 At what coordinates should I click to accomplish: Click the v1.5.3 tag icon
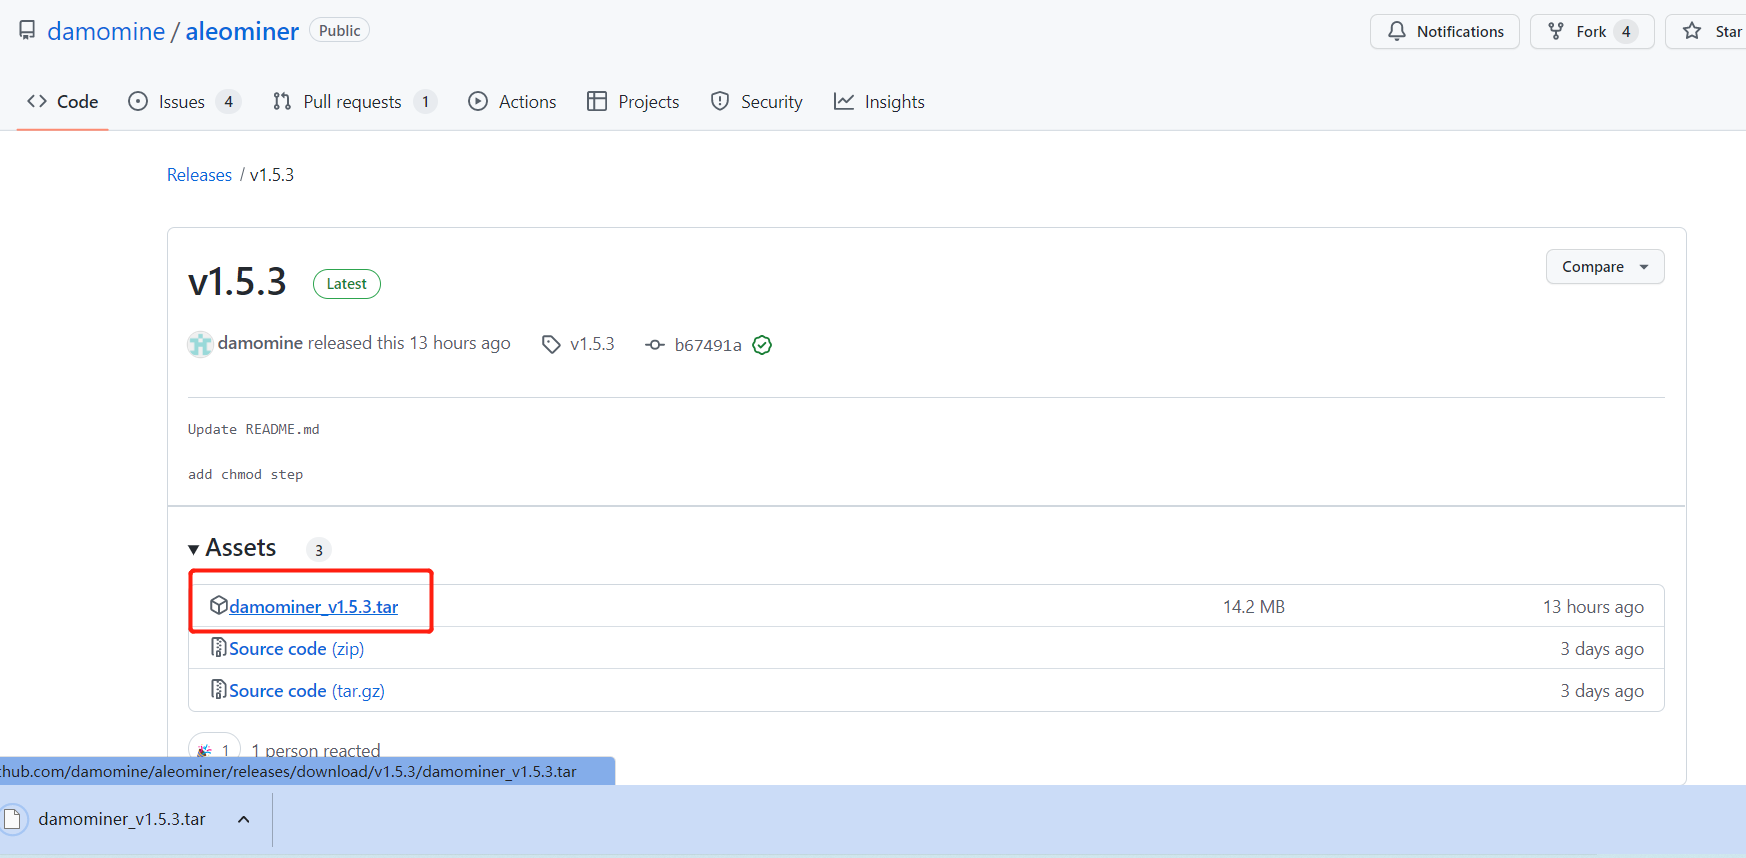click(551, 344)
